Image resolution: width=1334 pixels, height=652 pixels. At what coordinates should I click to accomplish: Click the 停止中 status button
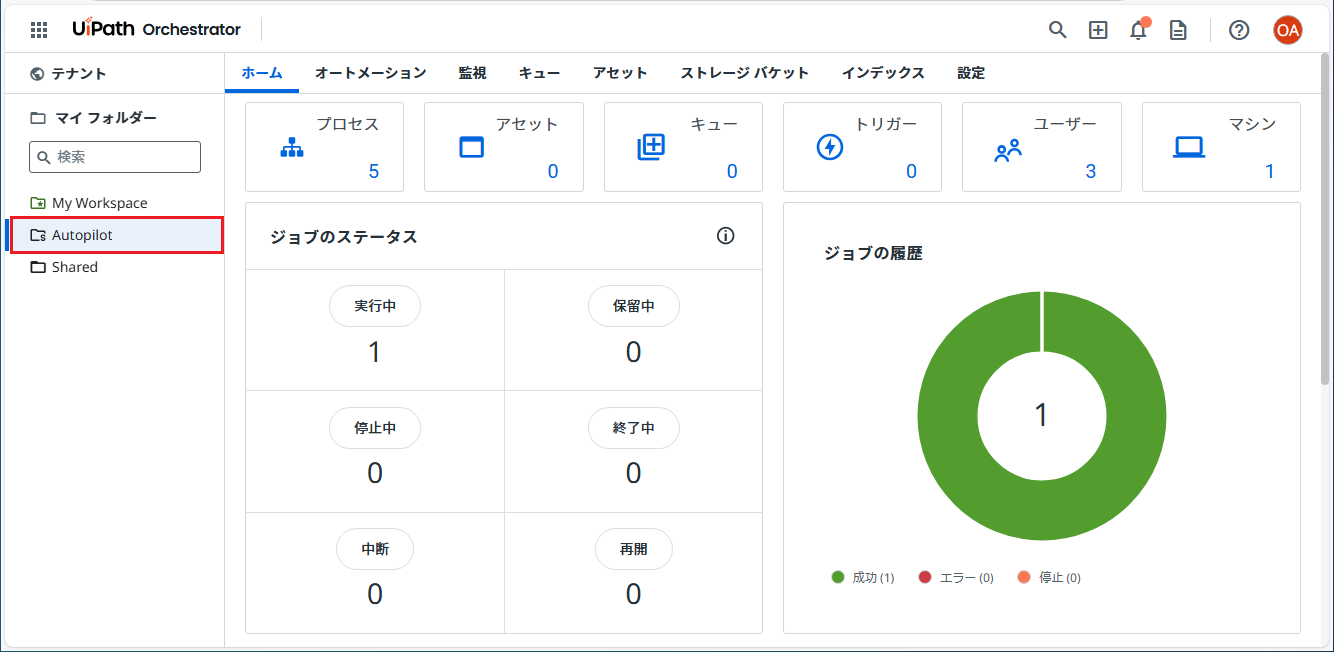click(375, 428)
